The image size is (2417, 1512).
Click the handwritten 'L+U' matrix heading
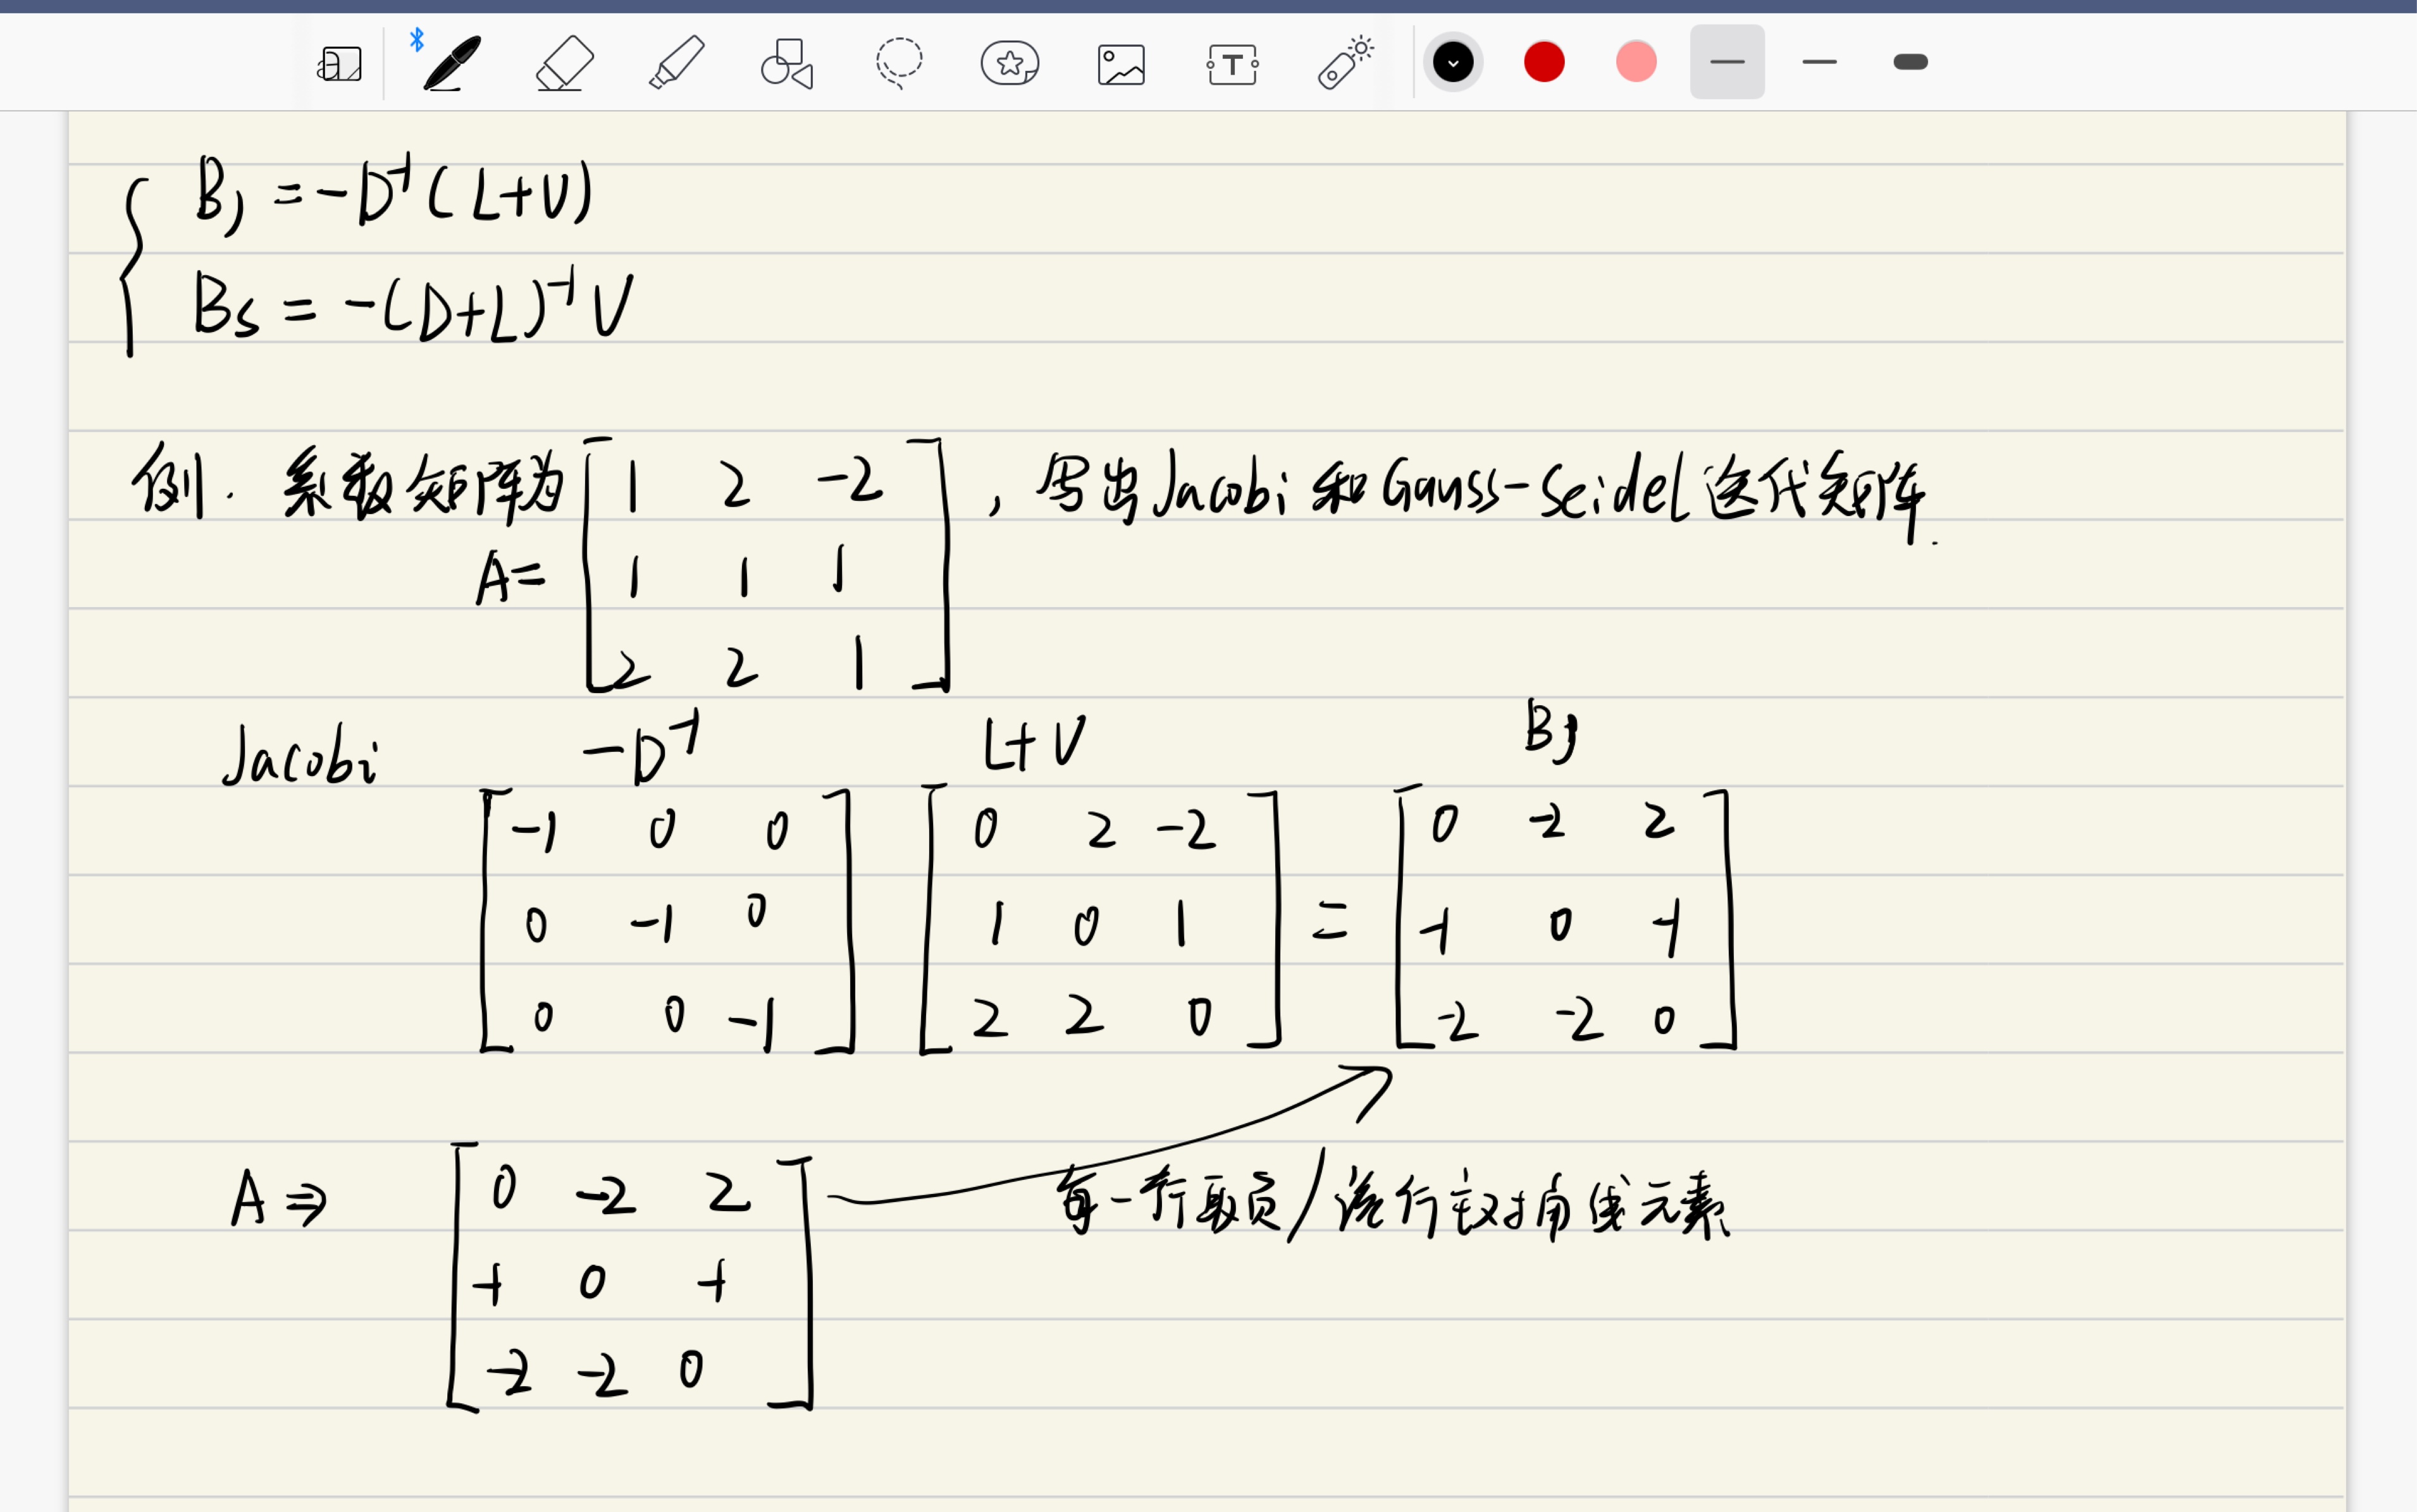click(1034, 743)
